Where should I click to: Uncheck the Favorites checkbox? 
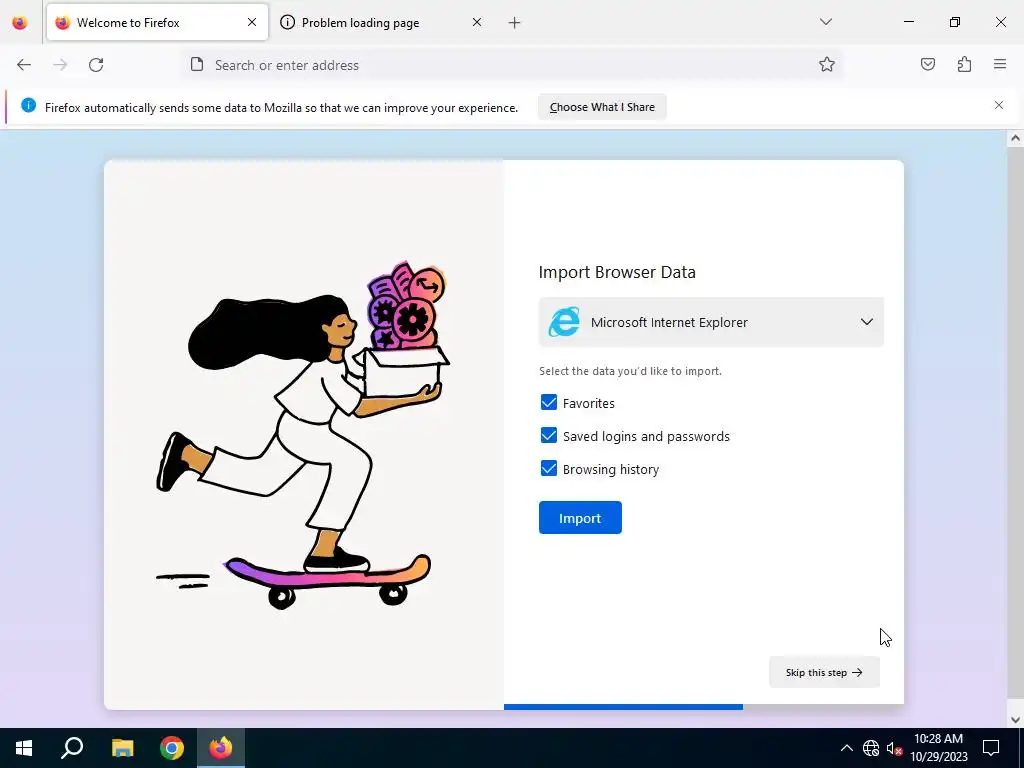pos(549,402)
